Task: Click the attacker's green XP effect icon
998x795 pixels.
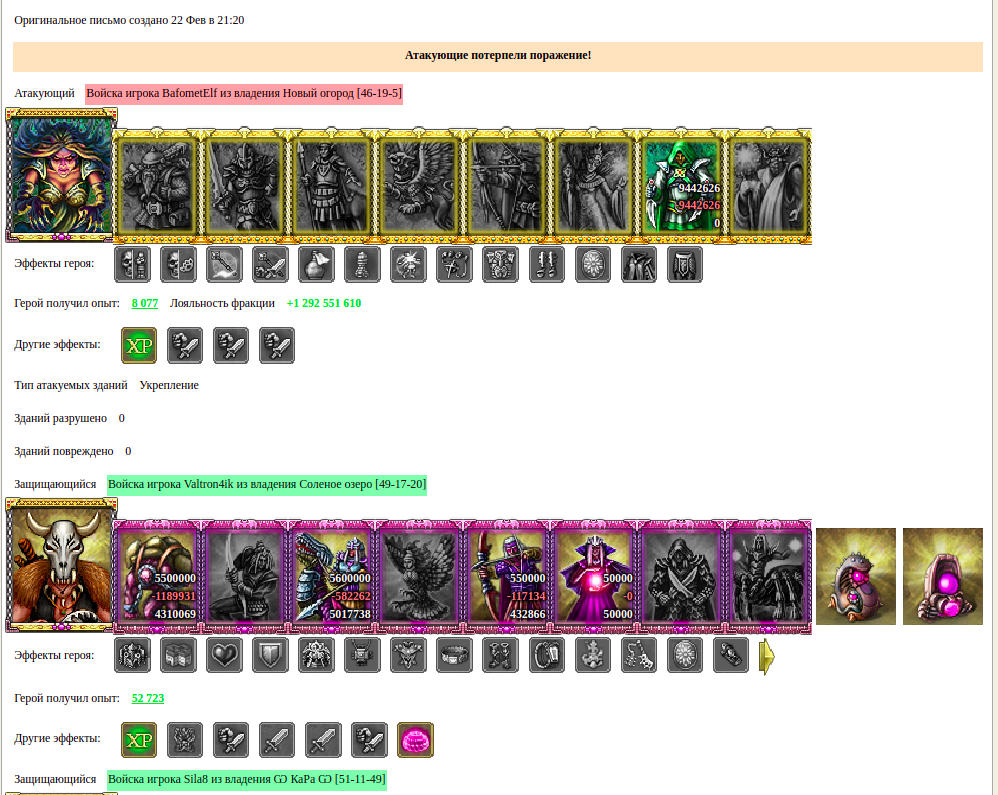Action: [x=139, y=346]
